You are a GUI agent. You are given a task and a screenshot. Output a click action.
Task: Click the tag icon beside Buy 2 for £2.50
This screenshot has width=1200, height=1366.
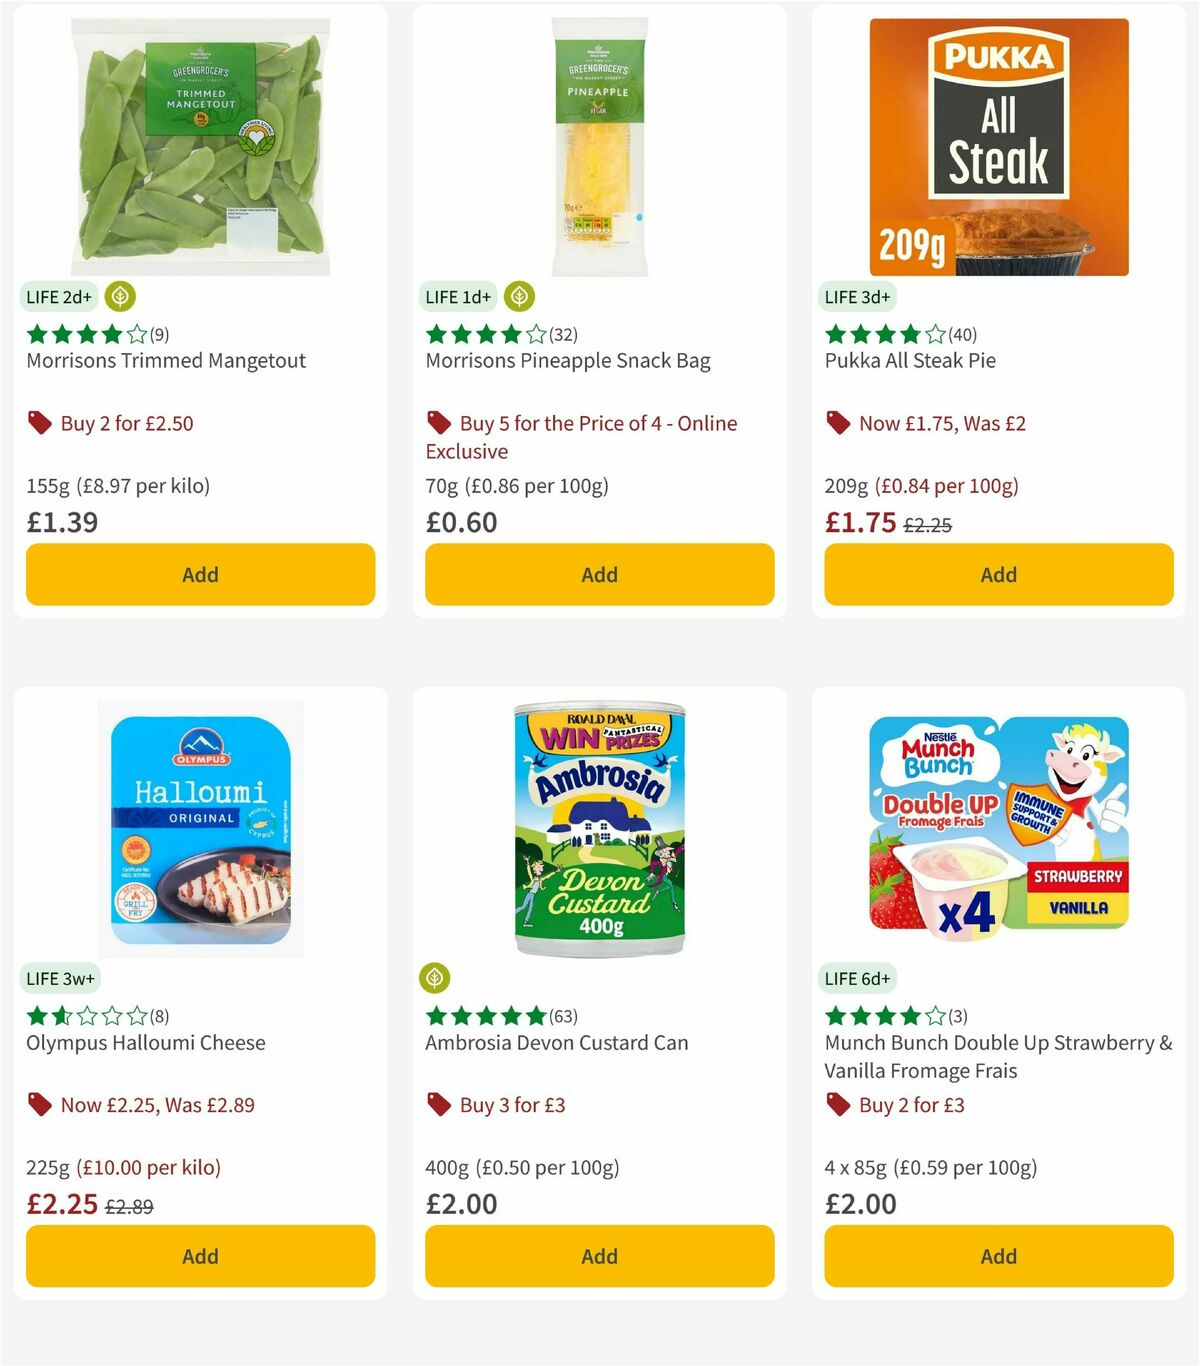tap(38, 423)
